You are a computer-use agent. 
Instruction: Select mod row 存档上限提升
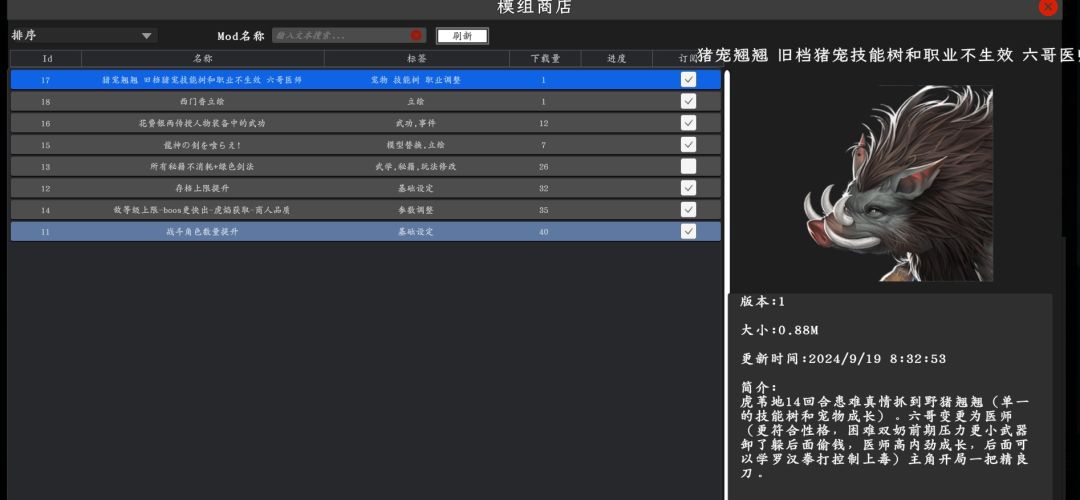(366, 187)
